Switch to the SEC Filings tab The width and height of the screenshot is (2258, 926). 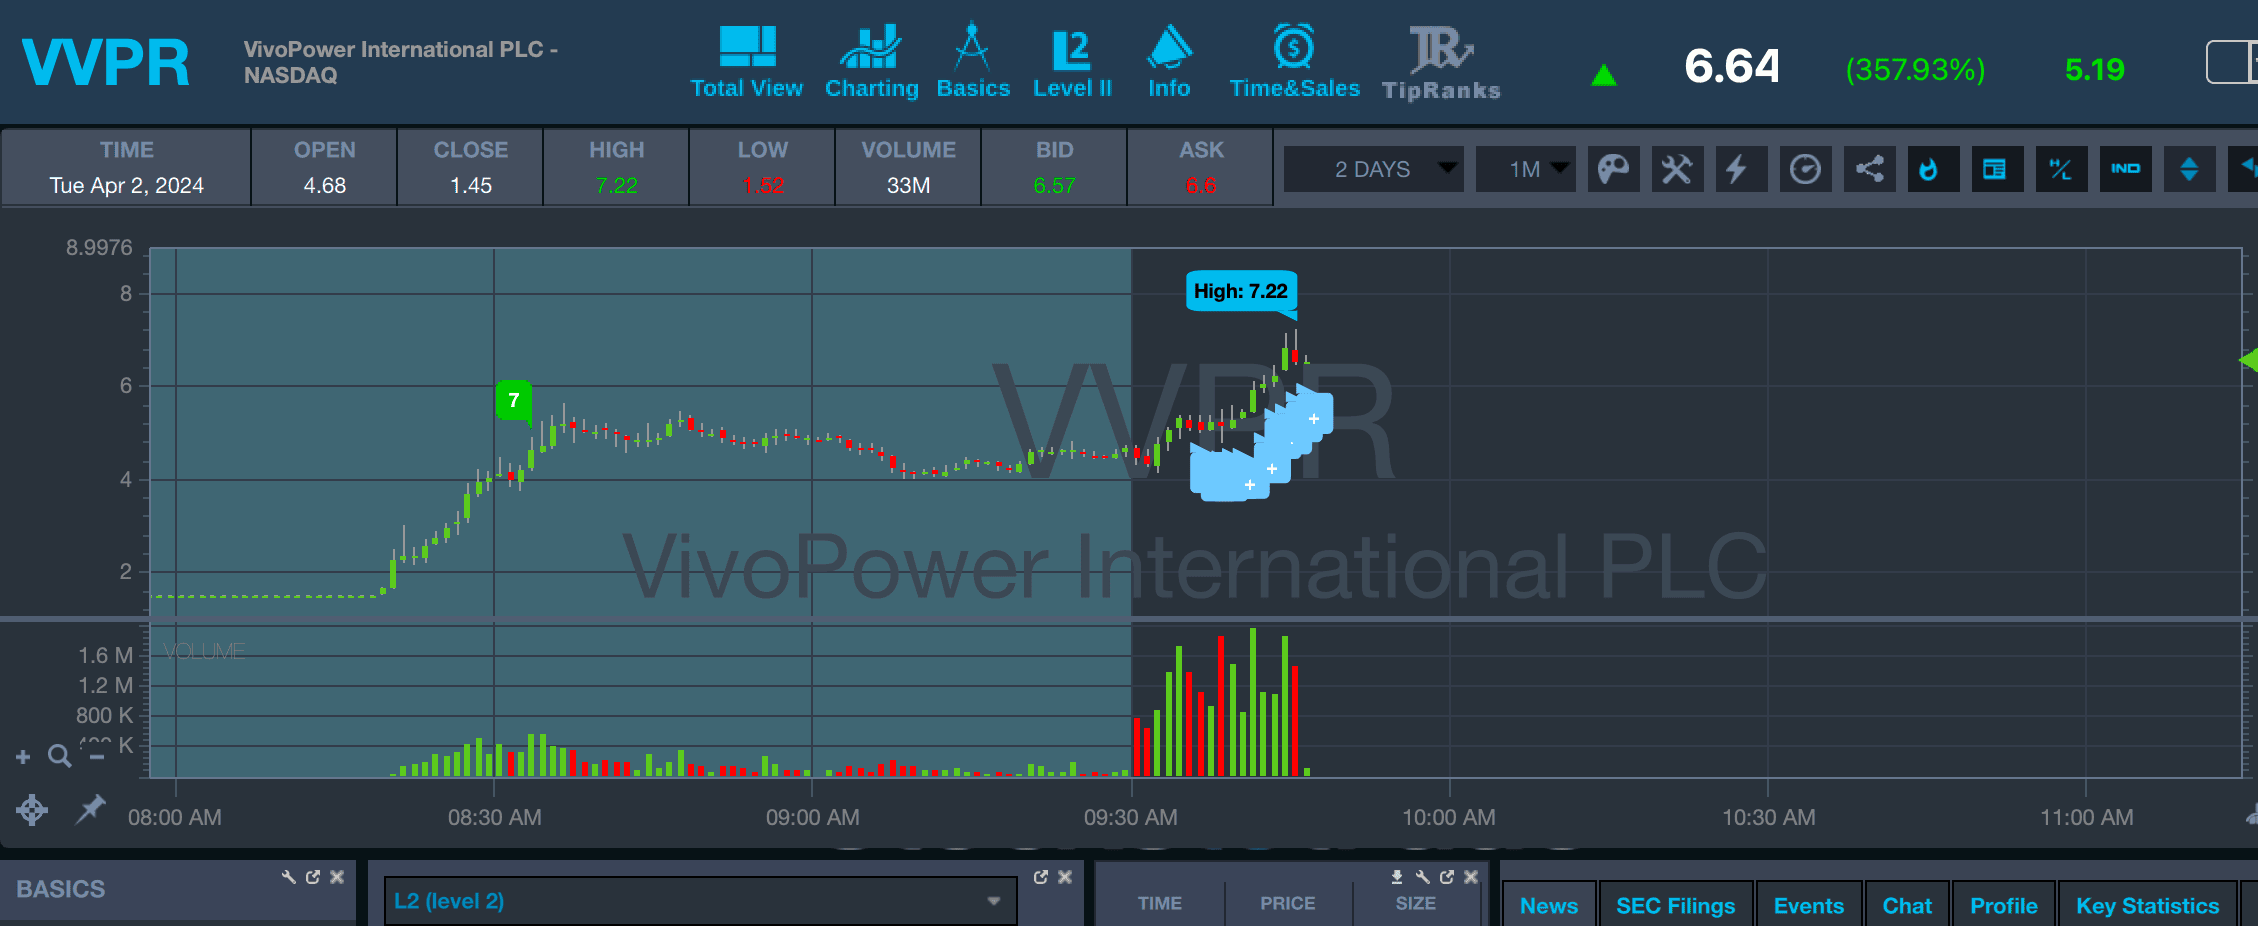point(1676,905)
